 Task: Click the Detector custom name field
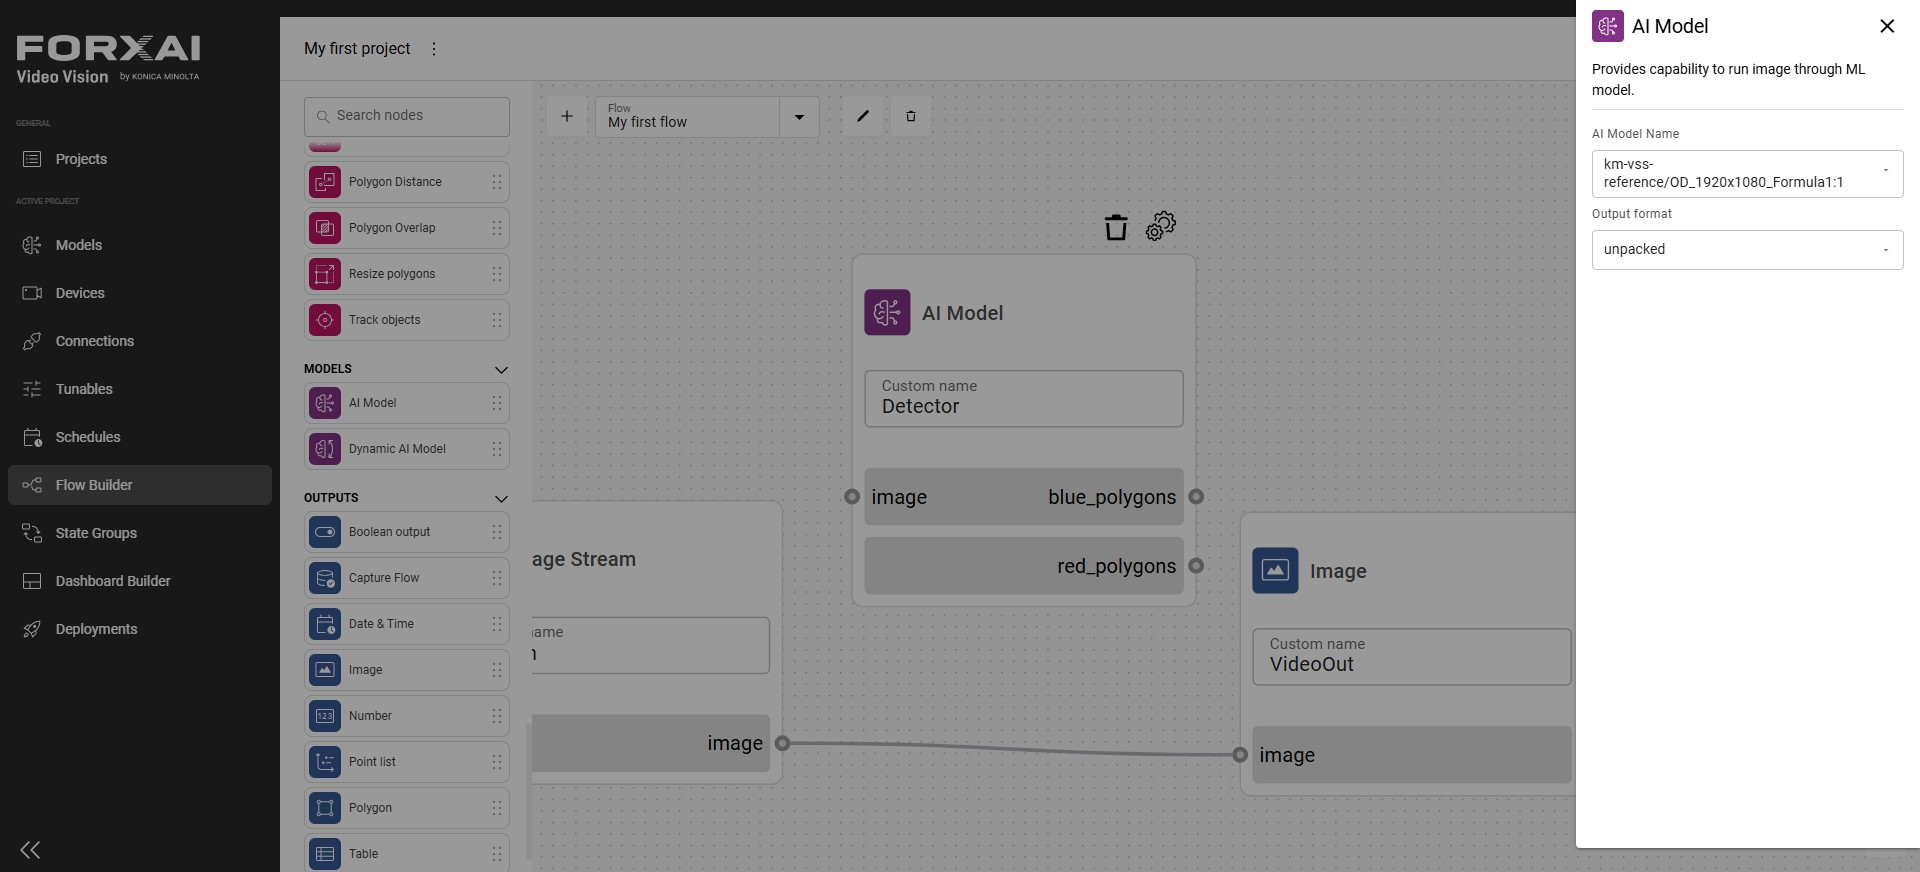point(1024,399)
